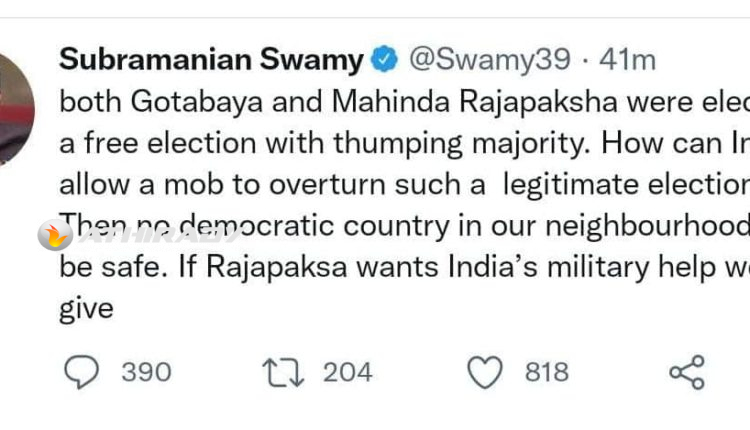Click the 818 likes count
This screenshot has width=750, height=430.
(x=547, y=373)
